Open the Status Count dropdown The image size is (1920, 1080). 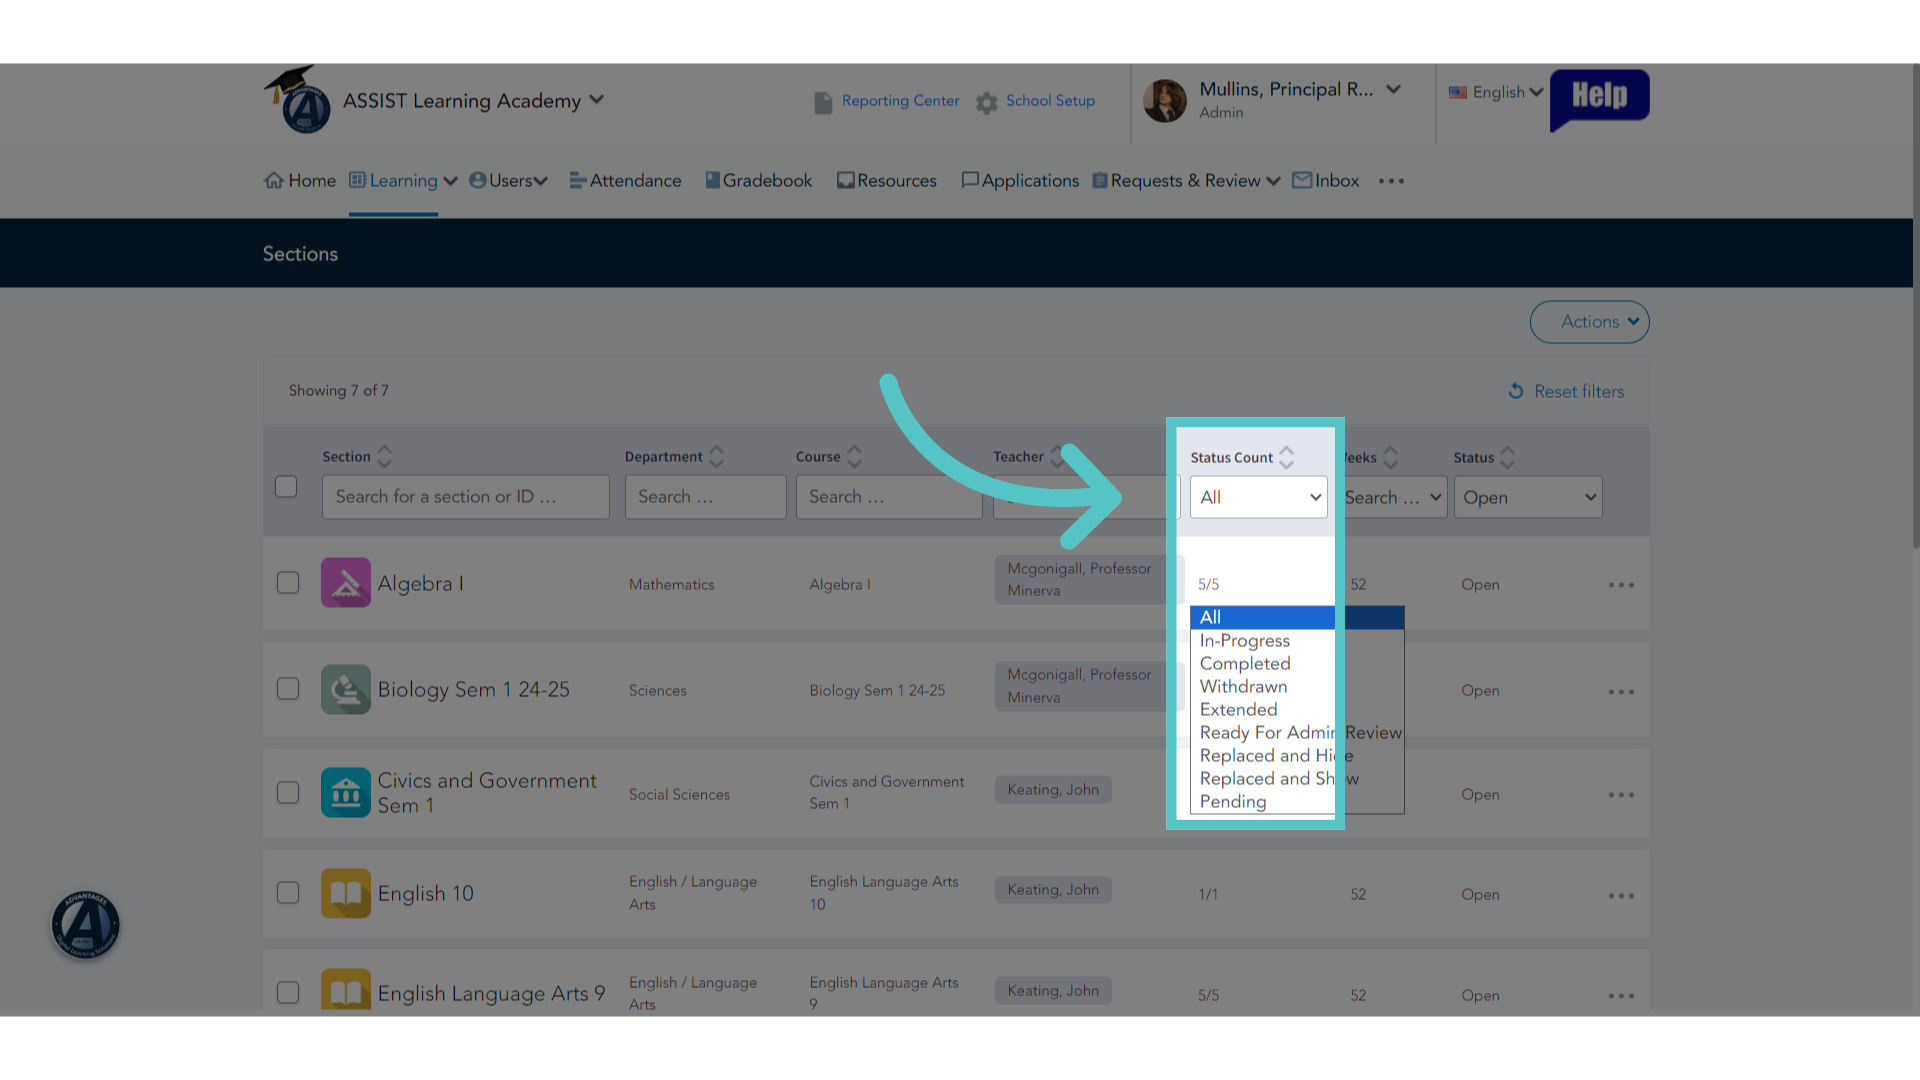point(1258,497)
